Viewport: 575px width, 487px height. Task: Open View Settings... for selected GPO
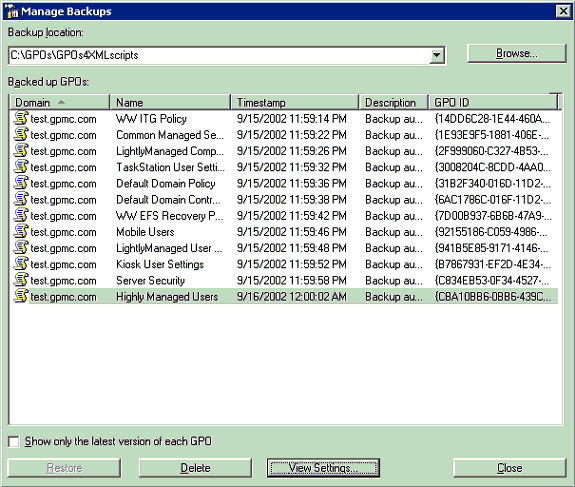(x=323, y=468)
